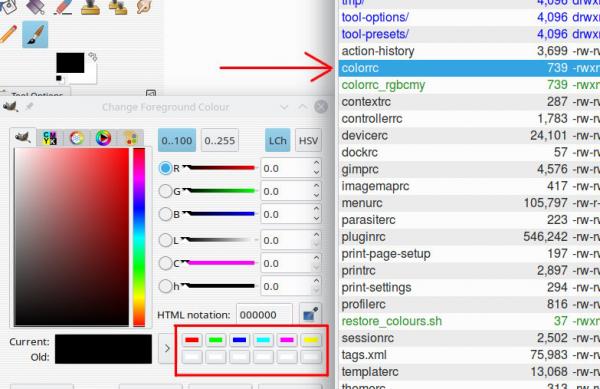Switch scale to 0..255 range
Screen dimensions: 600x389
(220, 141)
